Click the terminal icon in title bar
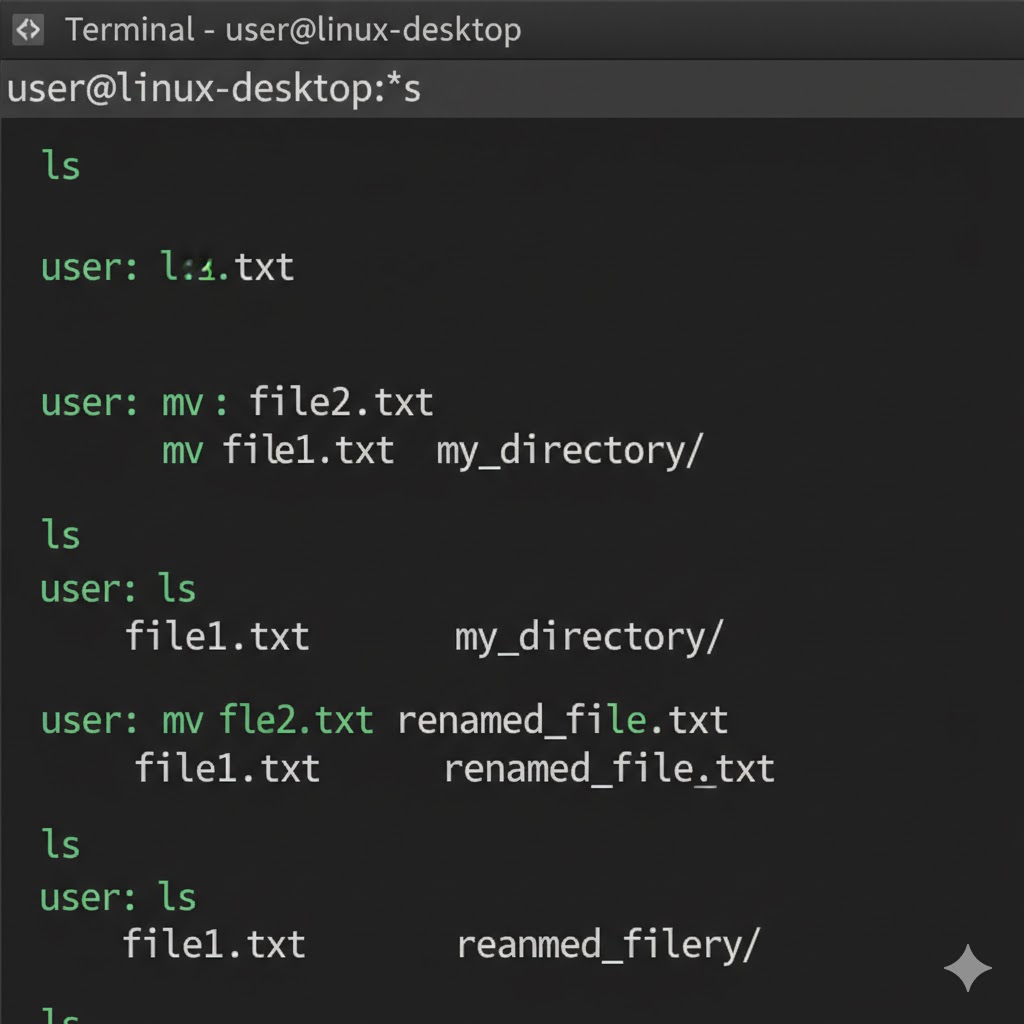 click(28, 30)
